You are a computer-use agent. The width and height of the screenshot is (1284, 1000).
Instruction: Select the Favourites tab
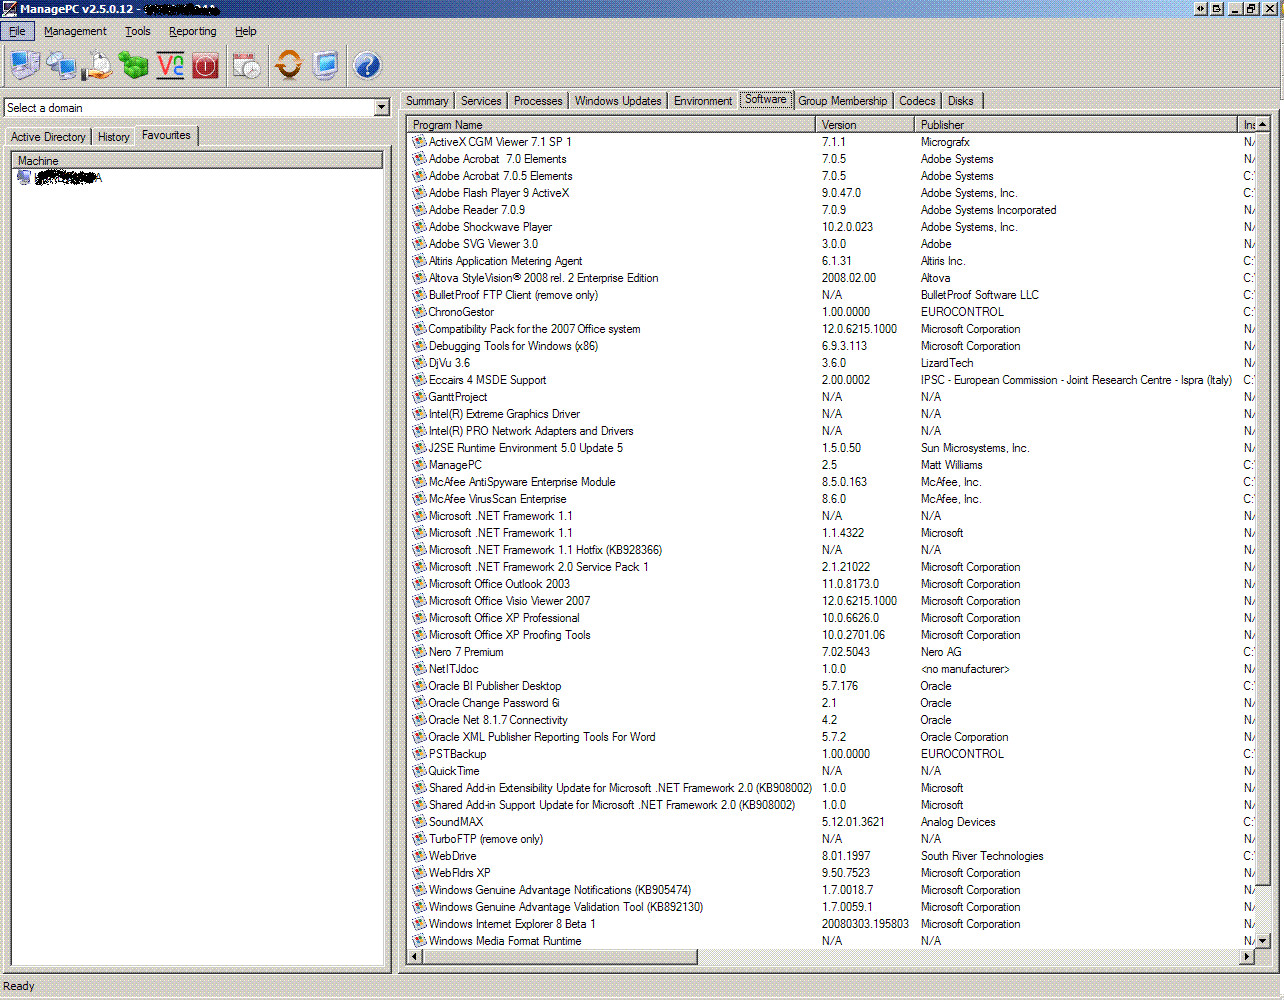pos(166,135)
